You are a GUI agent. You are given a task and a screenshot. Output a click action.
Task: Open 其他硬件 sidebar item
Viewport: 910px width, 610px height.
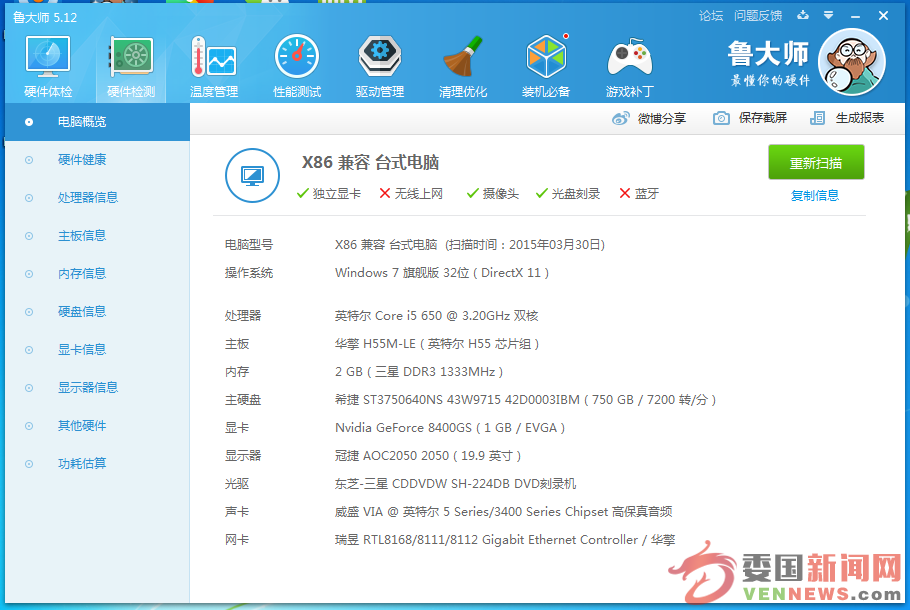(98, 426)
